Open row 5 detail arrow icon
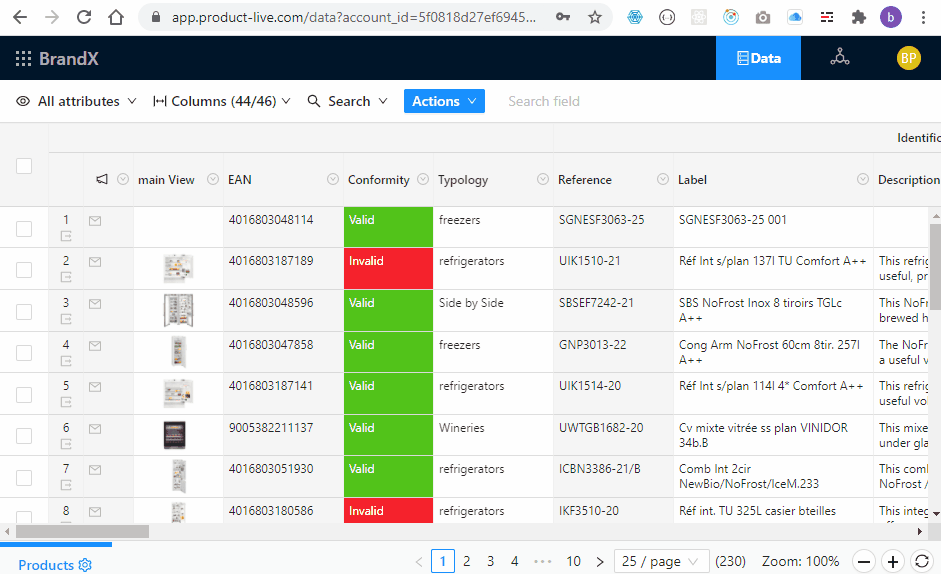941x574 pixels. click(x=66, y=402)
